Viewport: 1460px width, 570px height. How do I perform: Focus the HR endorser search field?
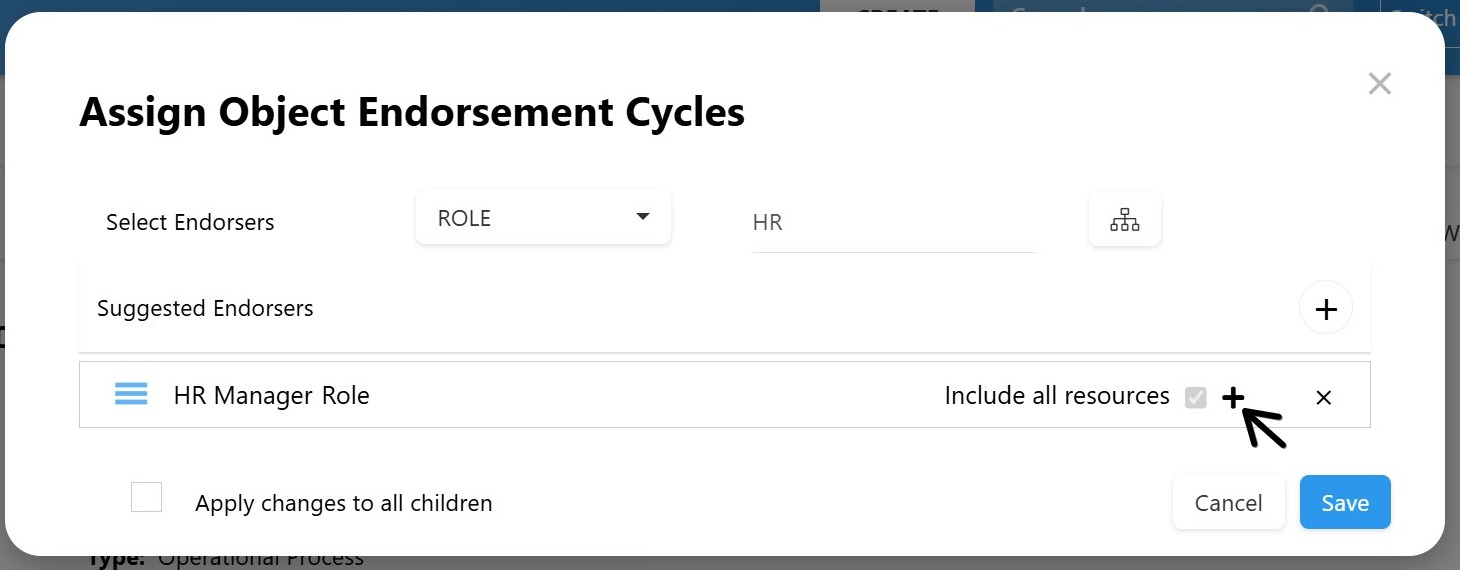[x=892, y=222]
